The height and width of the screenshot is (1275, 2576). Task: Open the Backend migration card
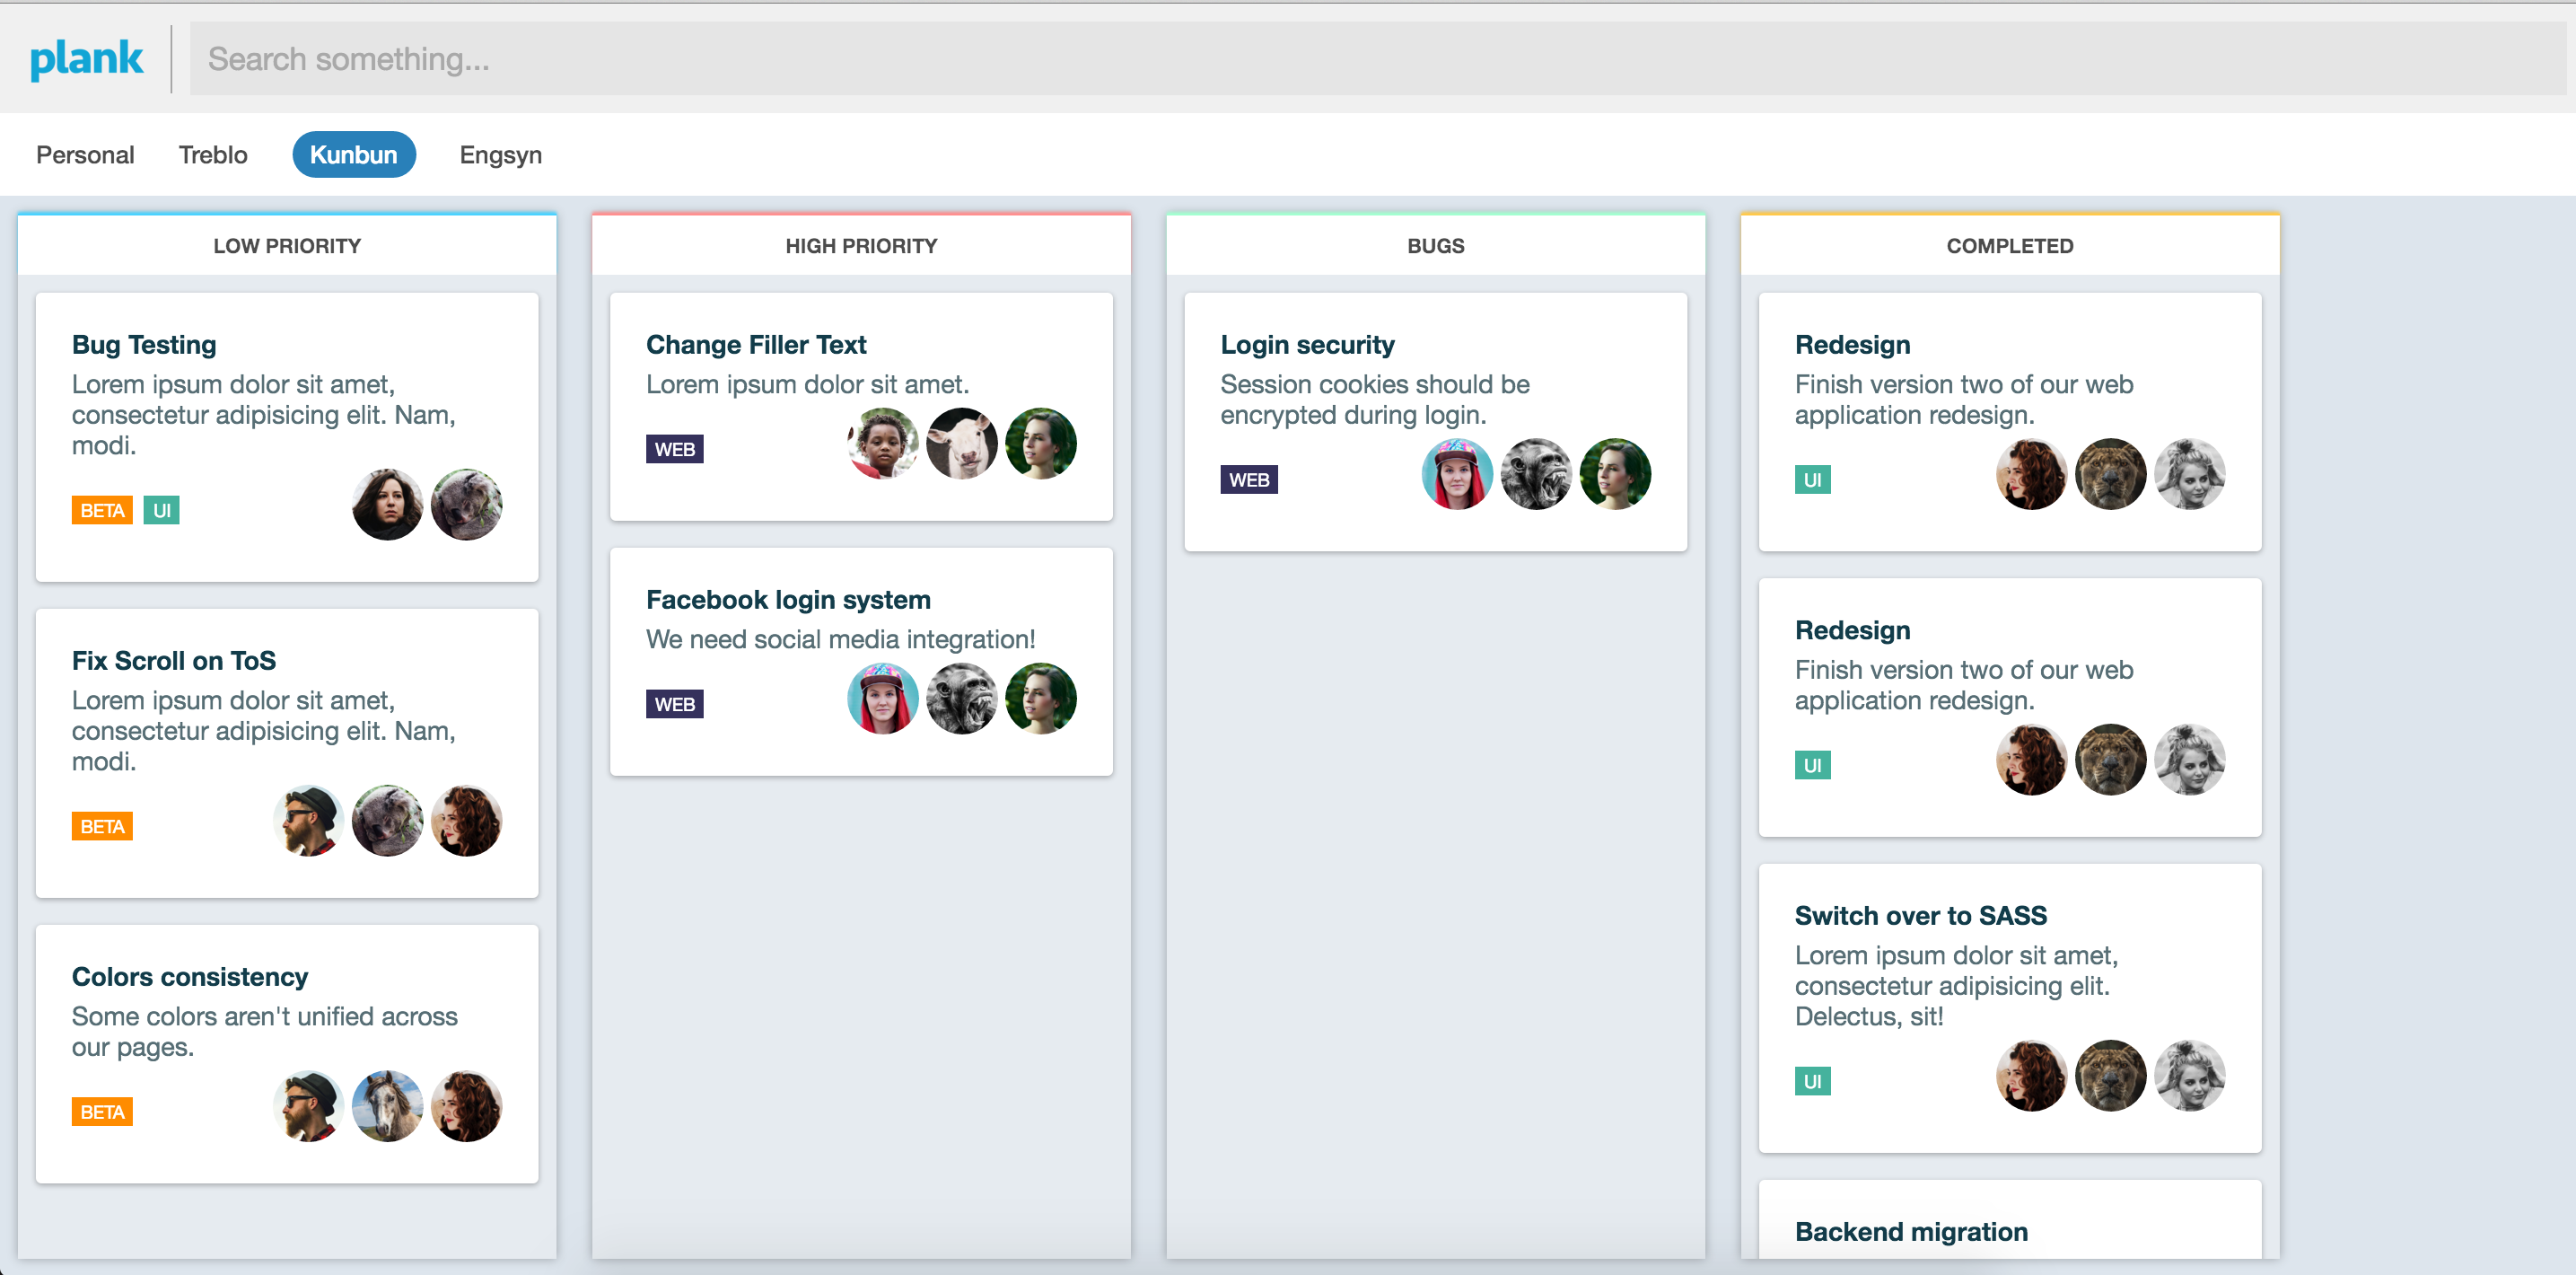pyautogui.click(x=1910, y=1231)
